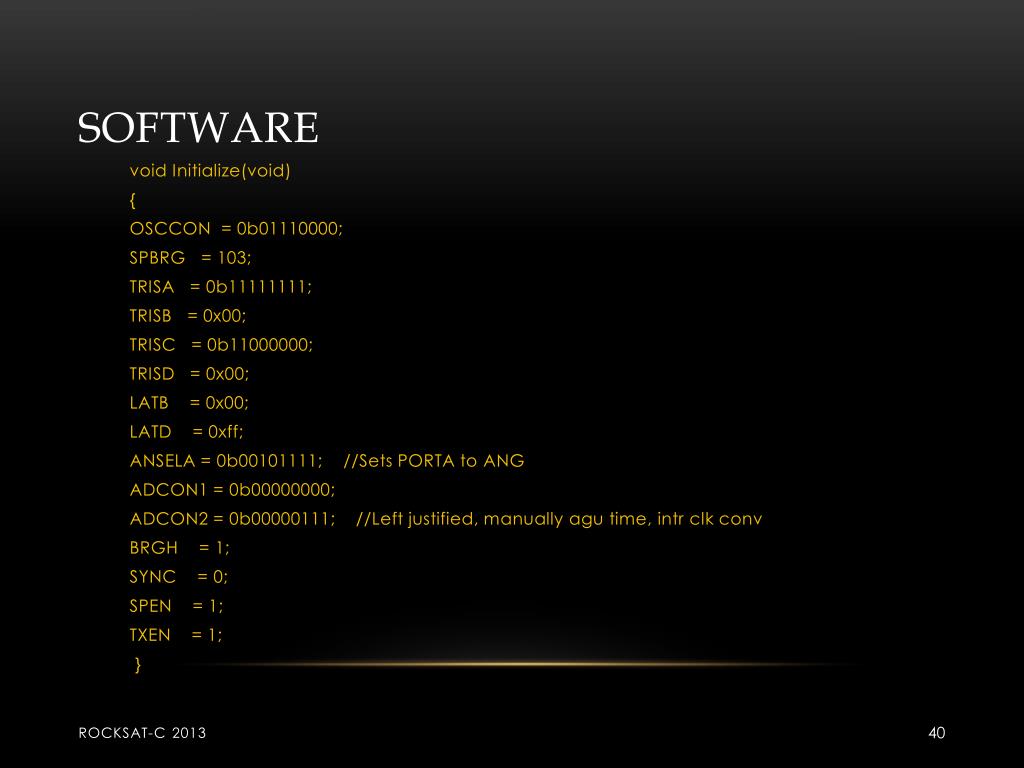Click the closing curly brace
The width and height of the screenshot is (1024, 768).
(x=138, y=664)
